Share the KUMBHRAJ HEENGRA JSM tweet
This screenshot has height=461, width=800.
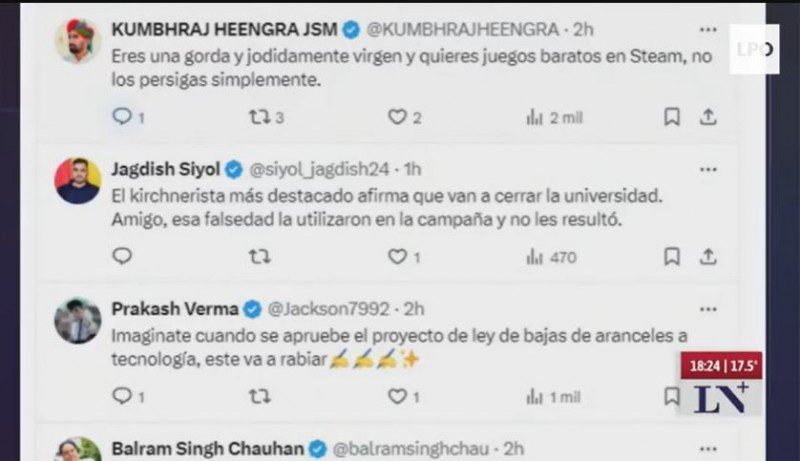pyautogui.click(x=708, y=117)
